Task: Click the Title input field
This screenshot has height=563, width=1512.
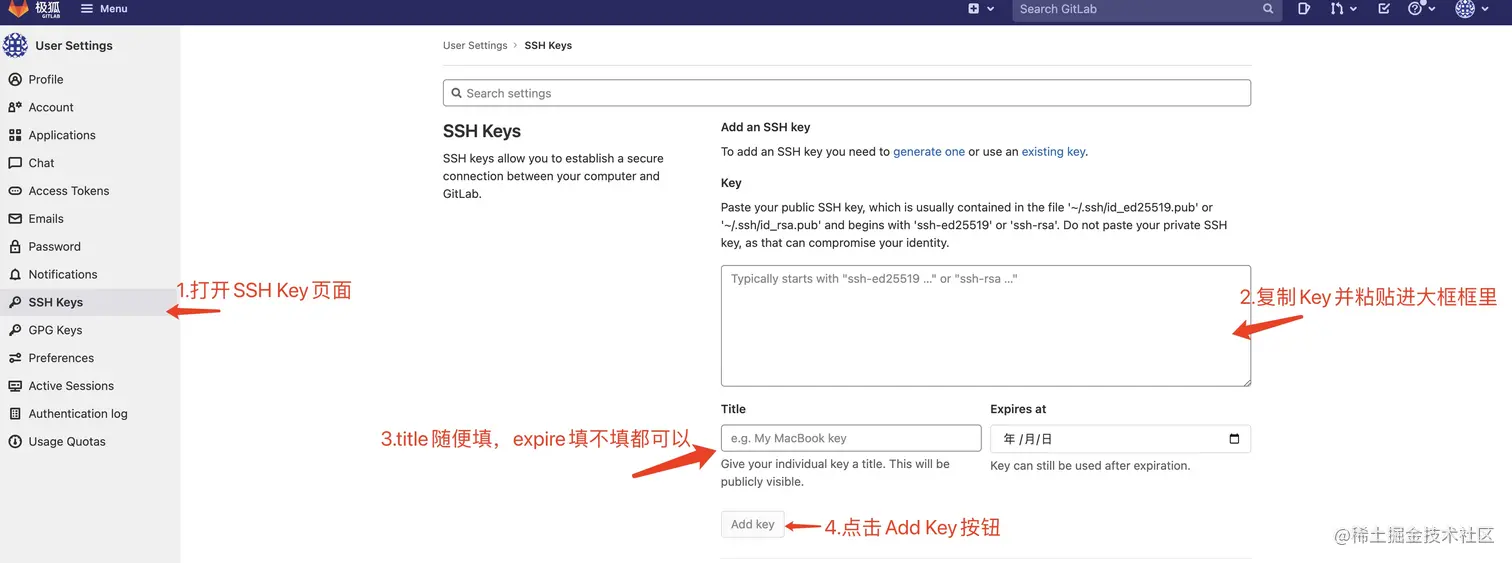Action: (851, 438)
